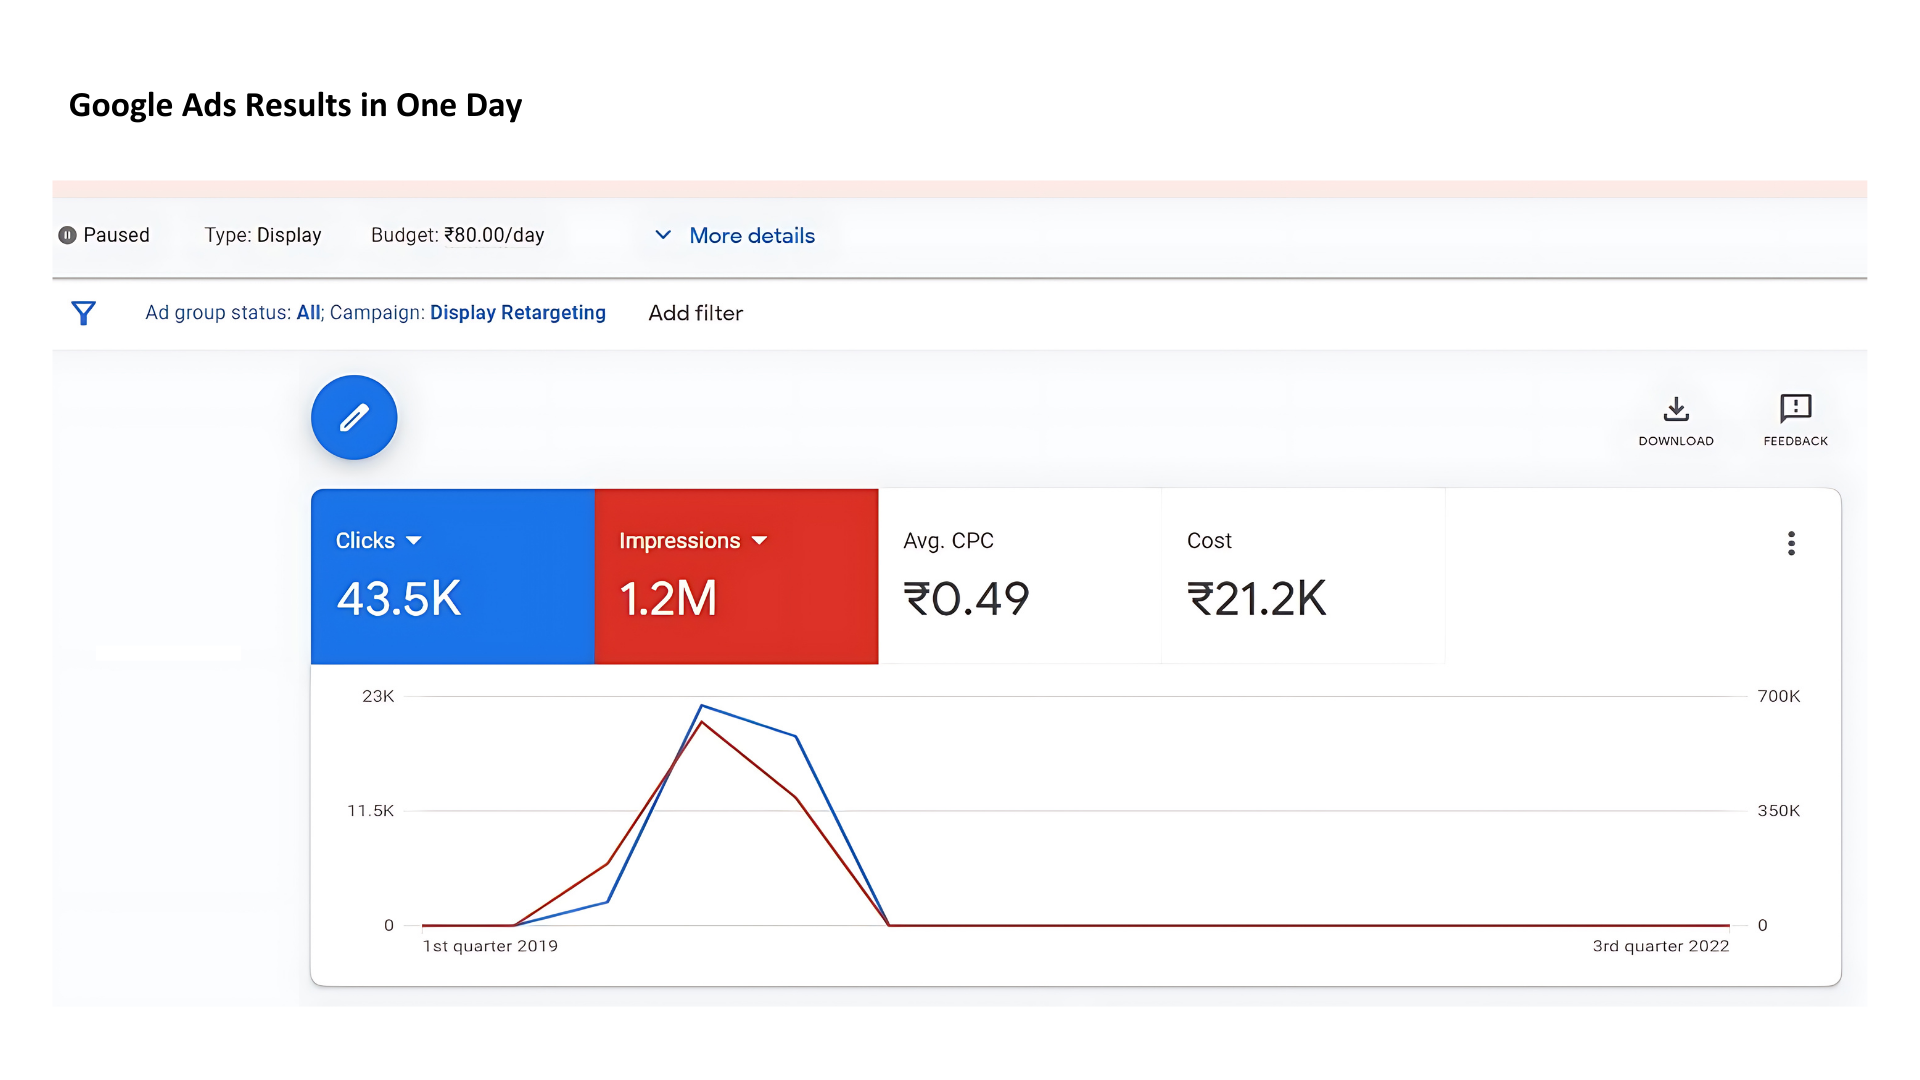Select the Avg. CPC metric card
Screen dimensions: 1920x1080
pyautogui.click(x=1019, y=577)
